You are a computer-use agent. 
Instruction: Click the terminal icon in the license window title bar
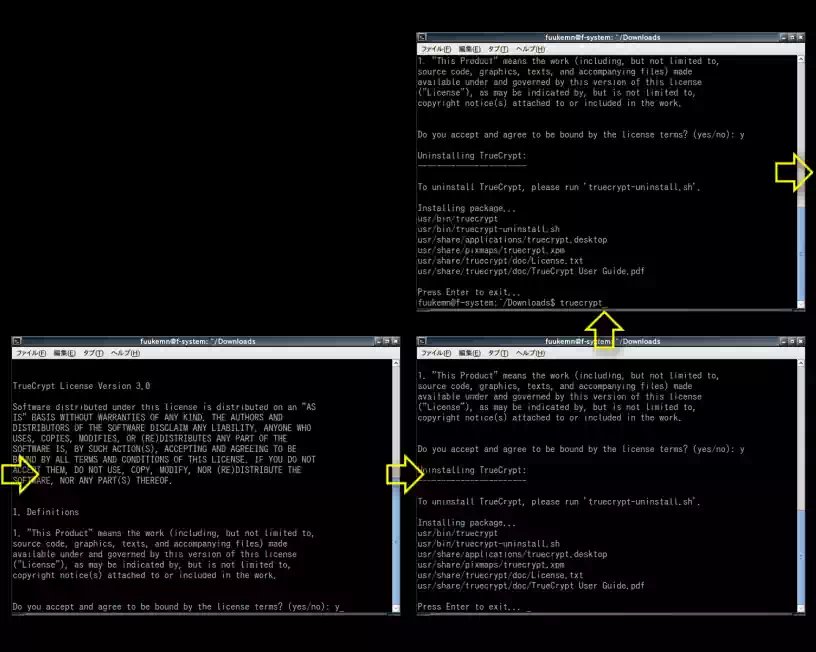point(17,341)
